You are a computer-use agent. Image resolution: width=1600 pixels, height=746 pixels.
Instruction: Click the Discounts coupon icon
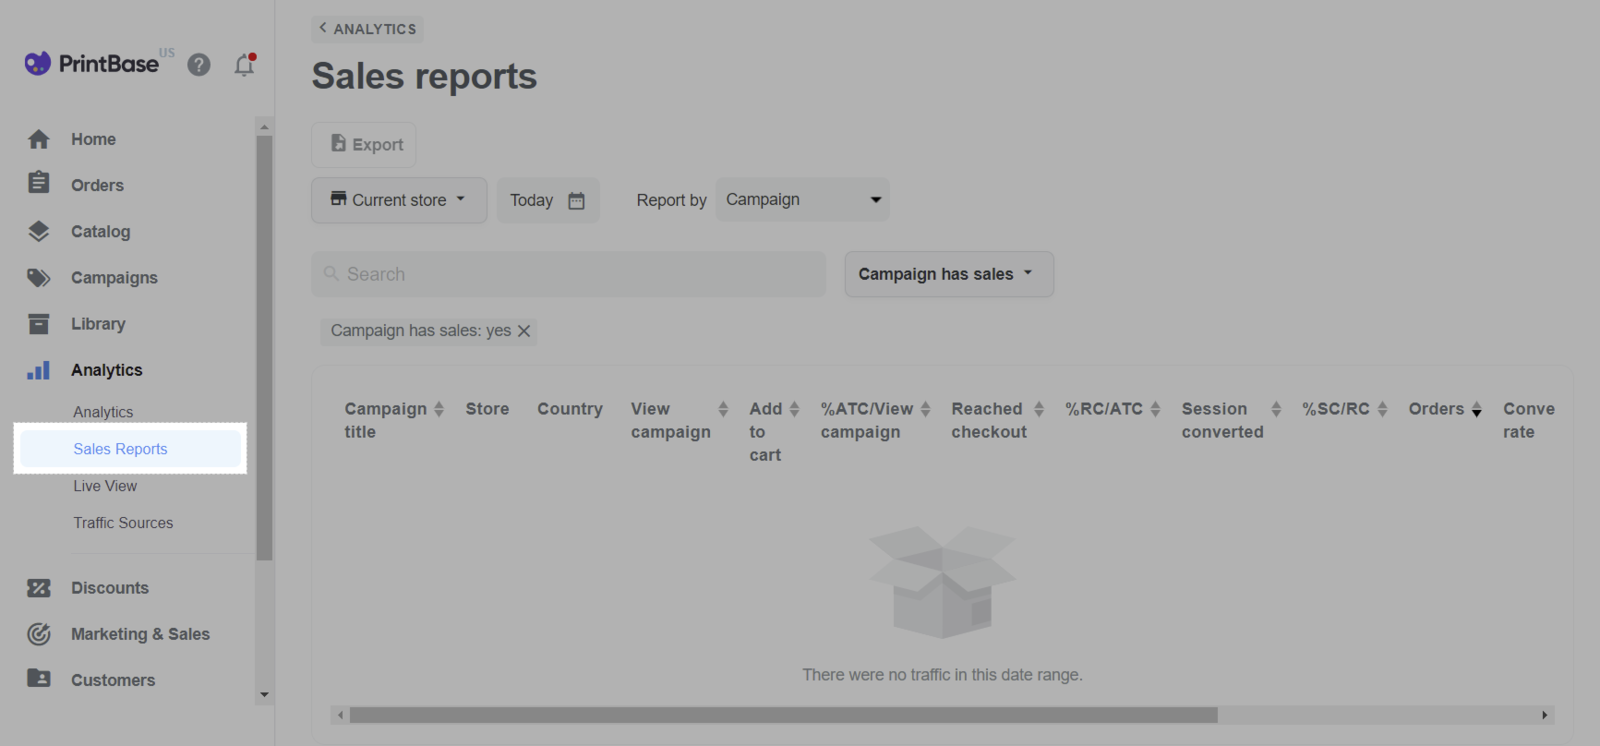[x=39, y=588]
